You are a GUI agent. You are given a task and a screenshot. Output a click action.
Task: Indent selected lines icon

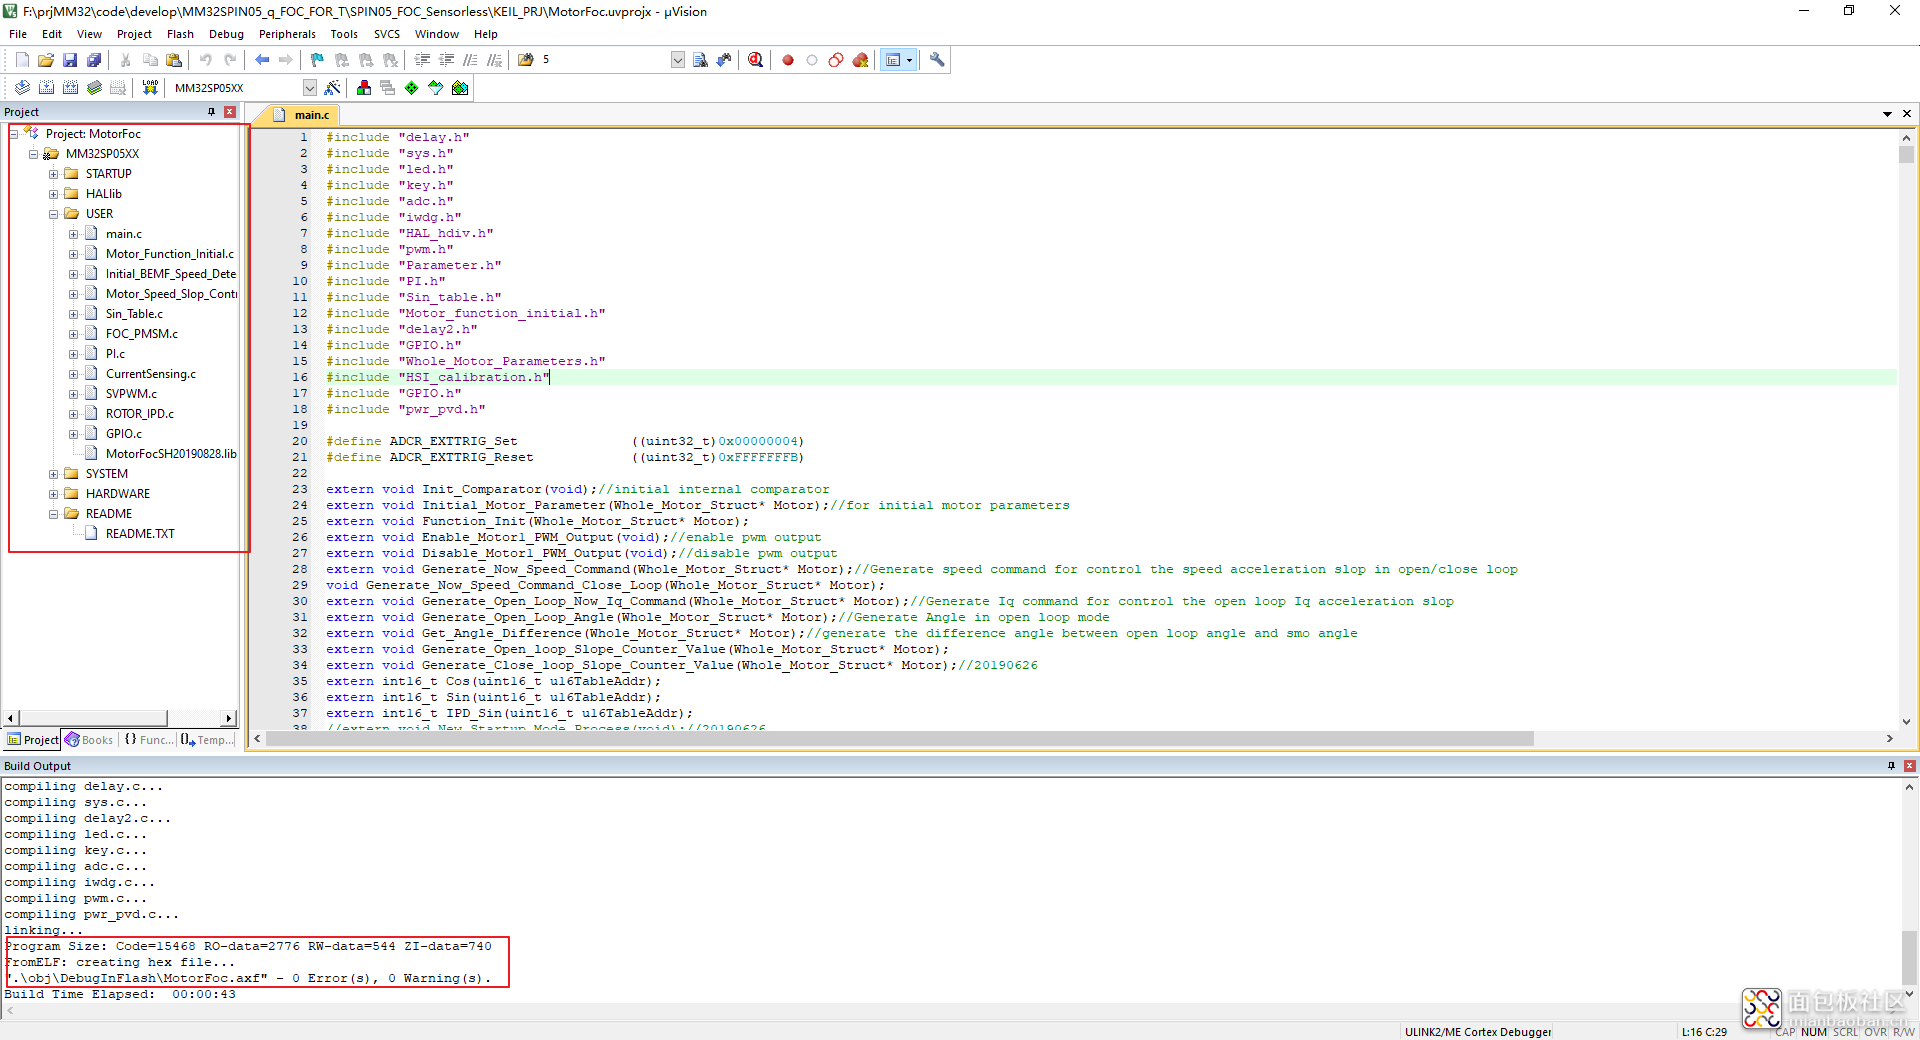tap(422, 60)
